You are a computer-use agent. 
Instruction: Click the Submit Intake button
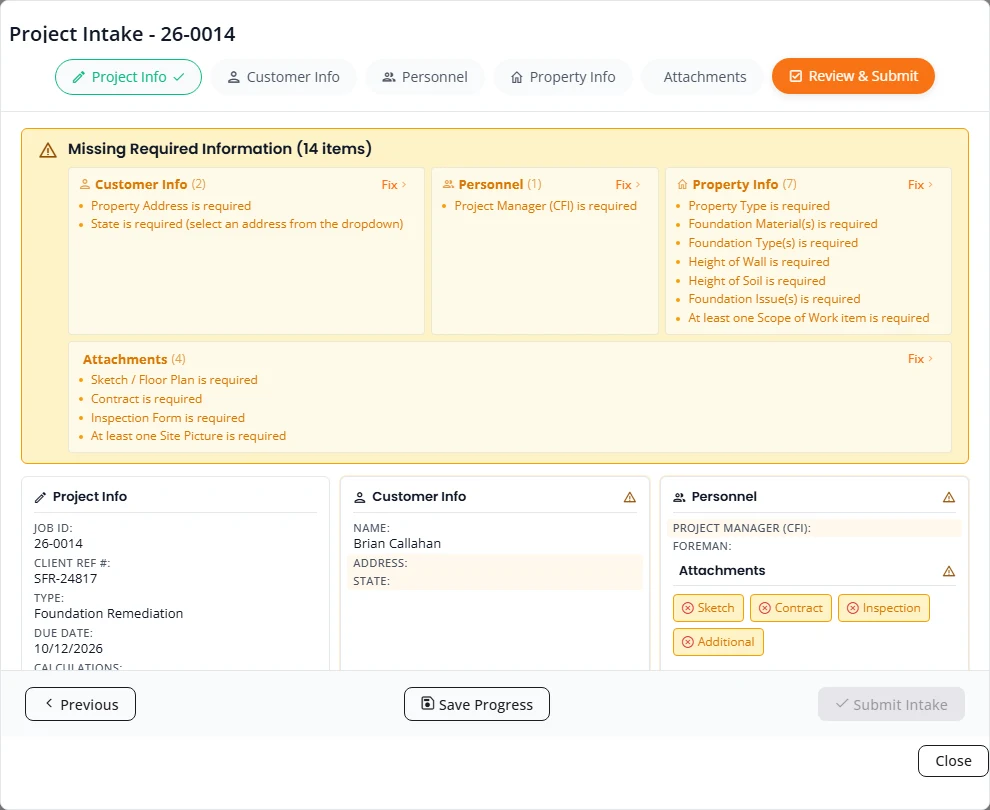pos(891,704)
